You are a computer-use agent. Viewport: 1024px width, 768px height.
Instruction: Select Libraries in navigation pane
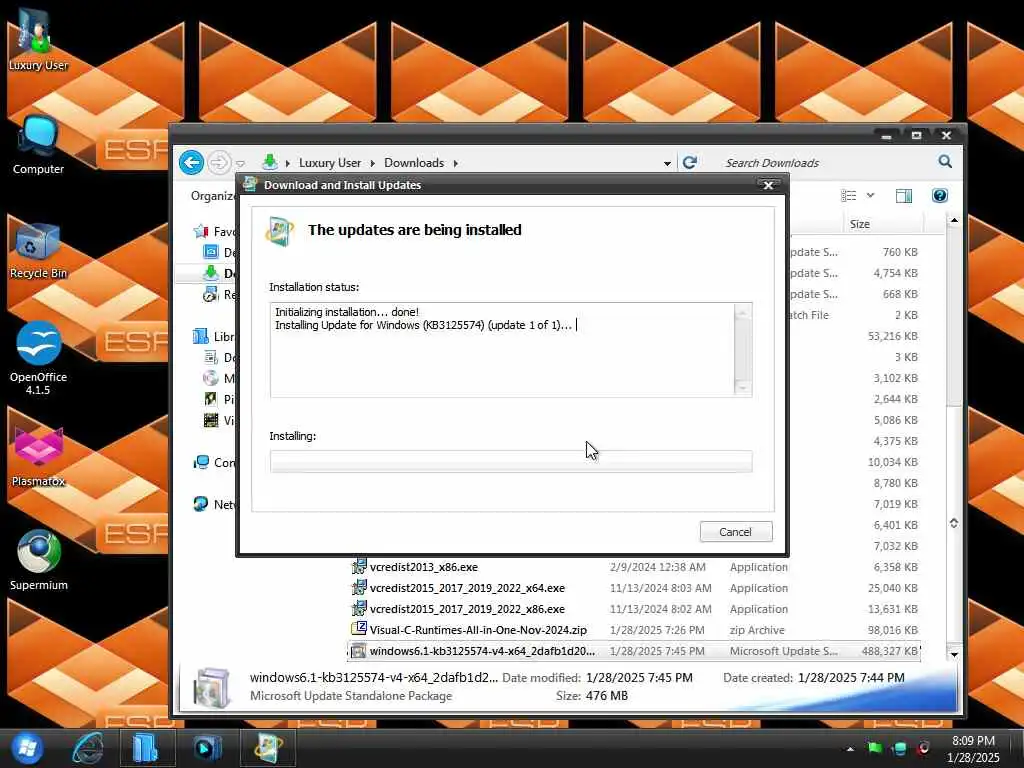tap(216, 336)
